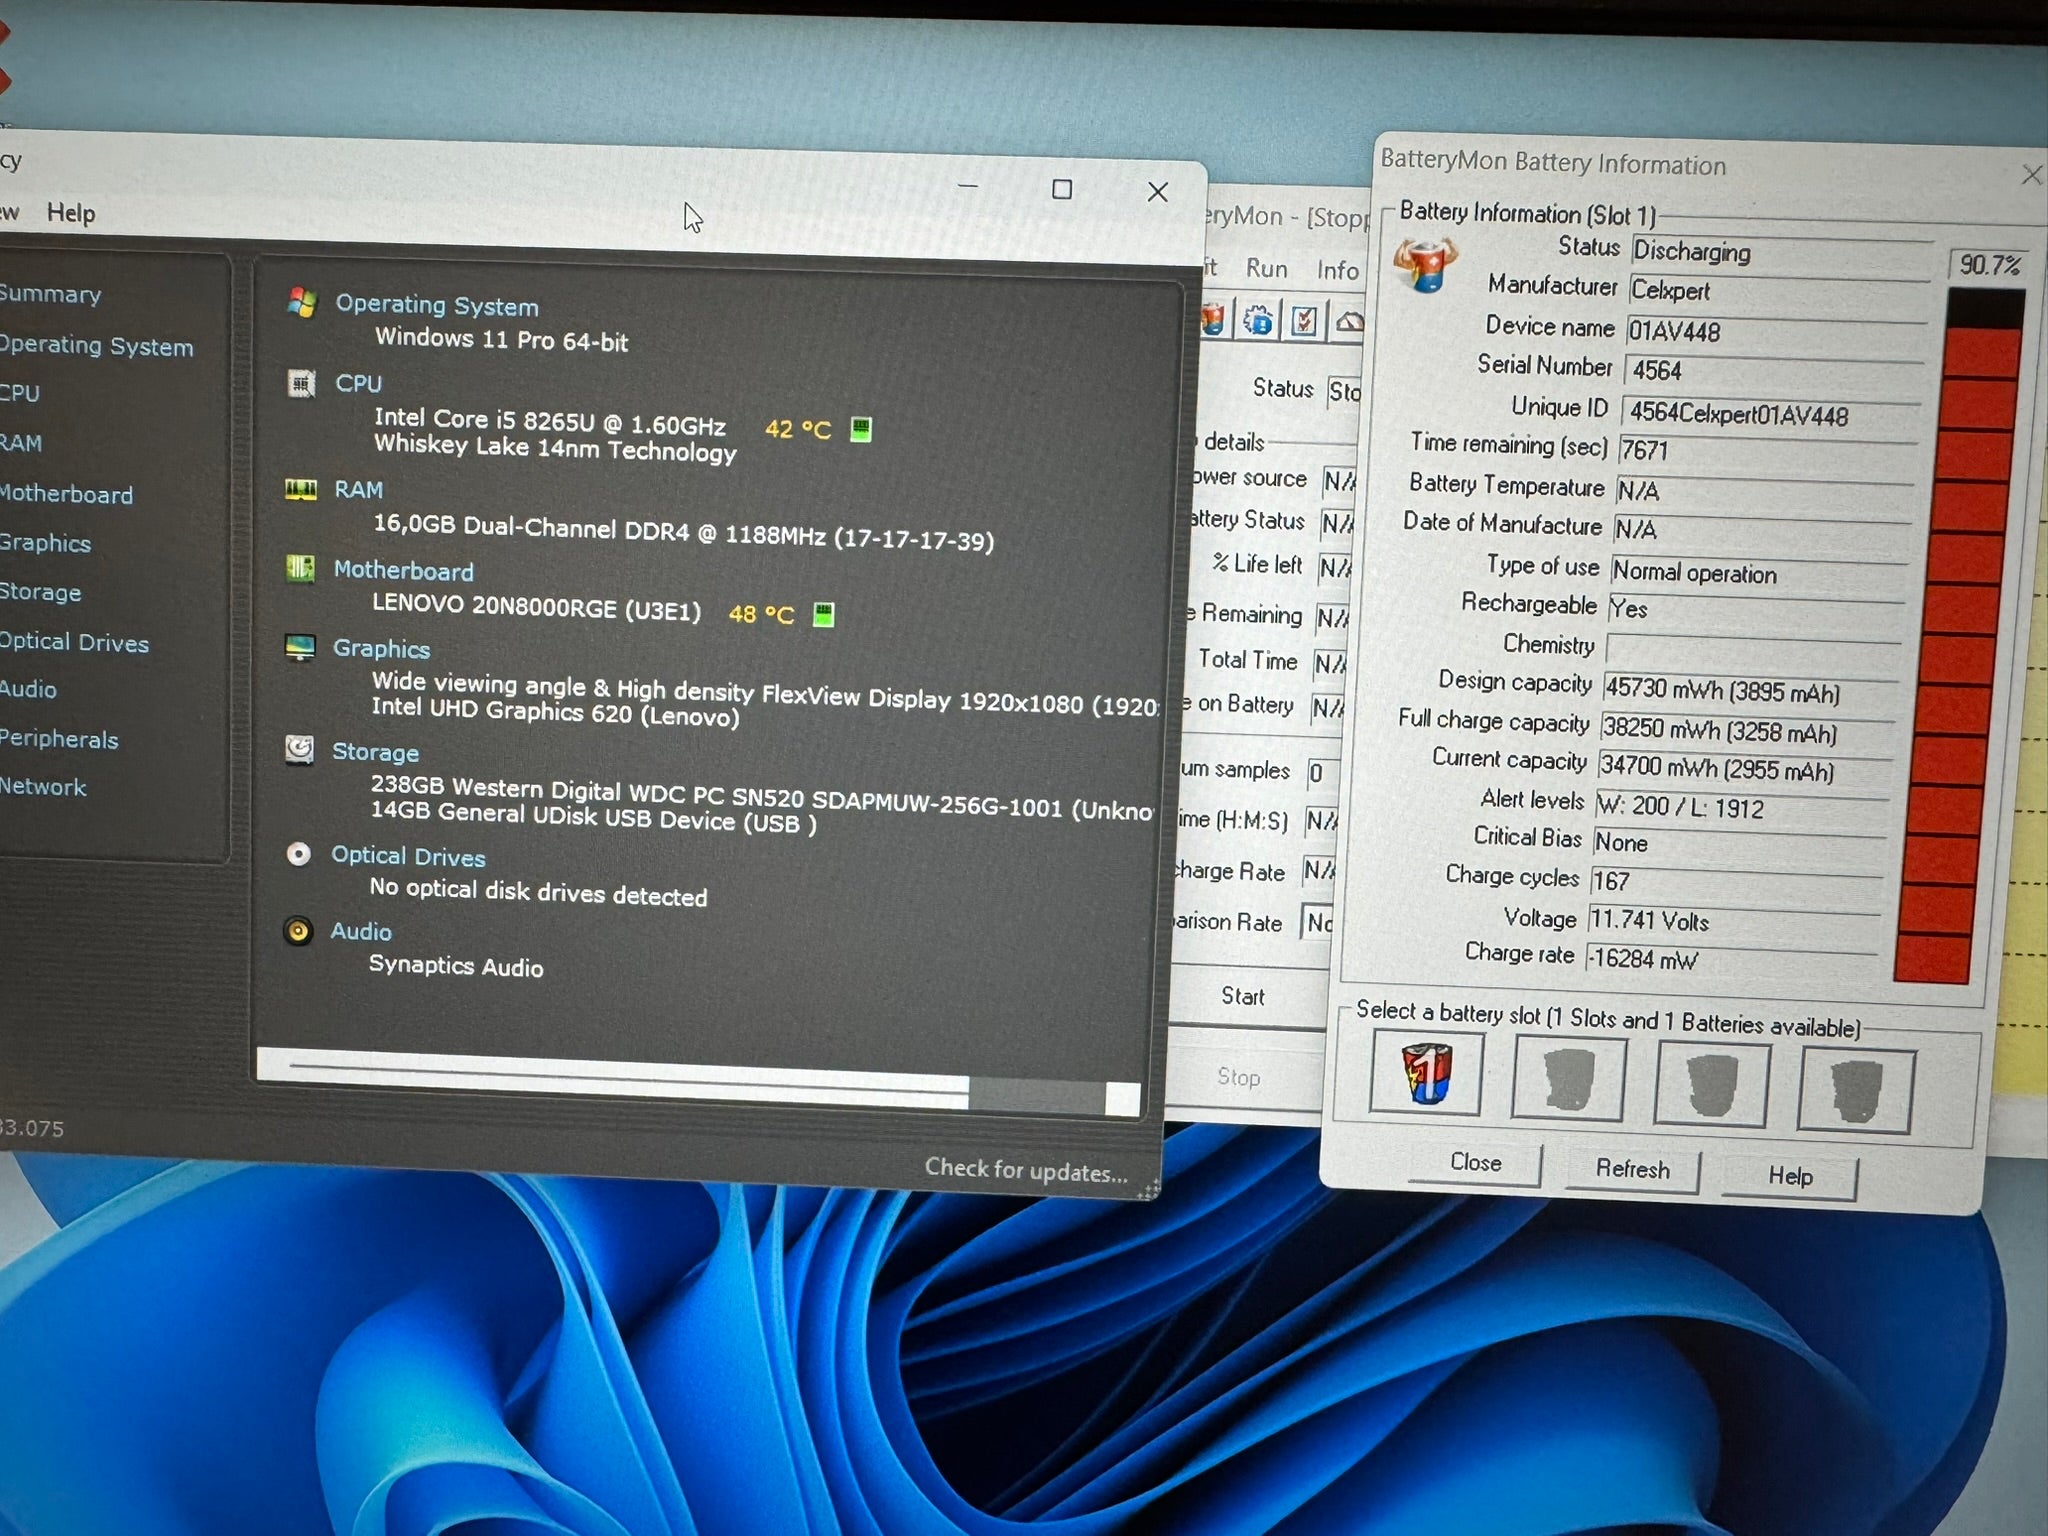Click the BatteryMon gauge toolbar icon
Image resolution: width=2048 pixels, height=1536 pixels.
pyautogui.click(x=1350, y=322)
